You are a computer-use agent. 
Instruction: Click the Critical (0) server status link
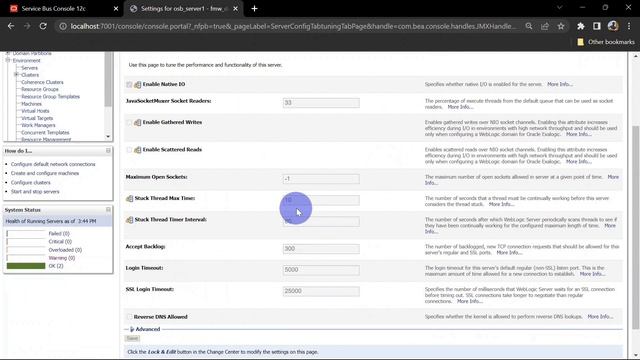60,242
